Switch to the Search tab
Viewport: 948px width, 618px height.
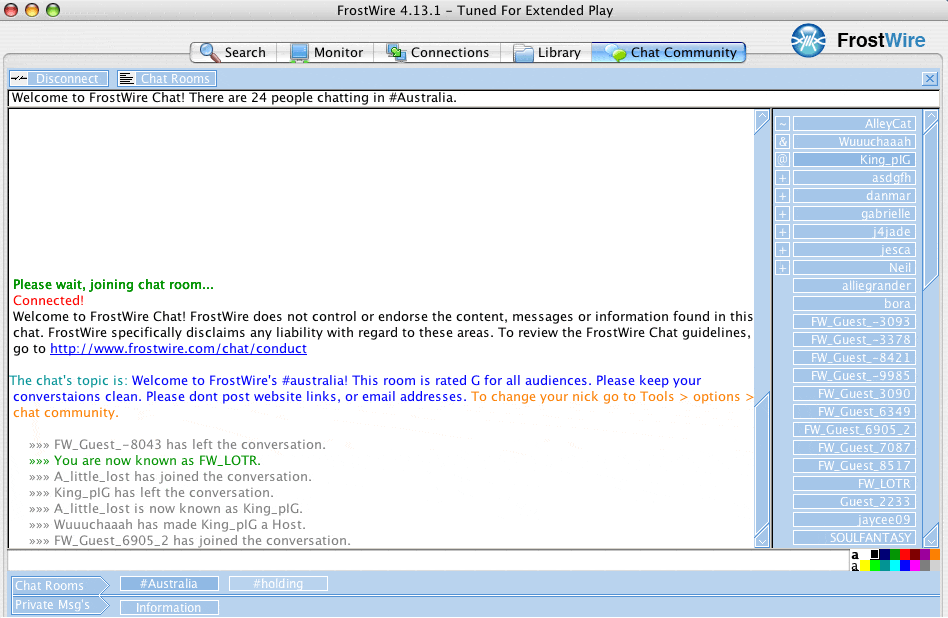tap(232, 52)
